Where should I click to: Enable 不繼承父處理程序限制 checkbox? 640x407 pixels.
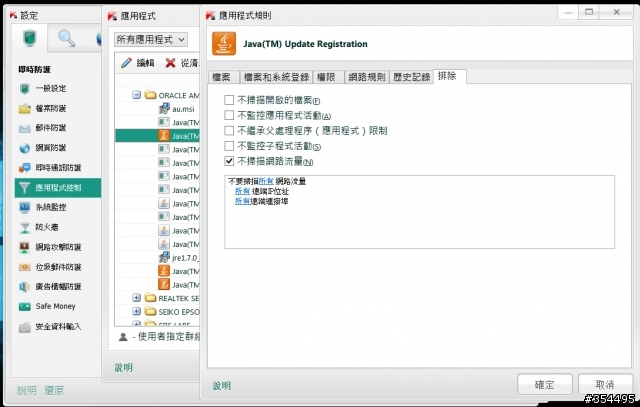point(229,131)
